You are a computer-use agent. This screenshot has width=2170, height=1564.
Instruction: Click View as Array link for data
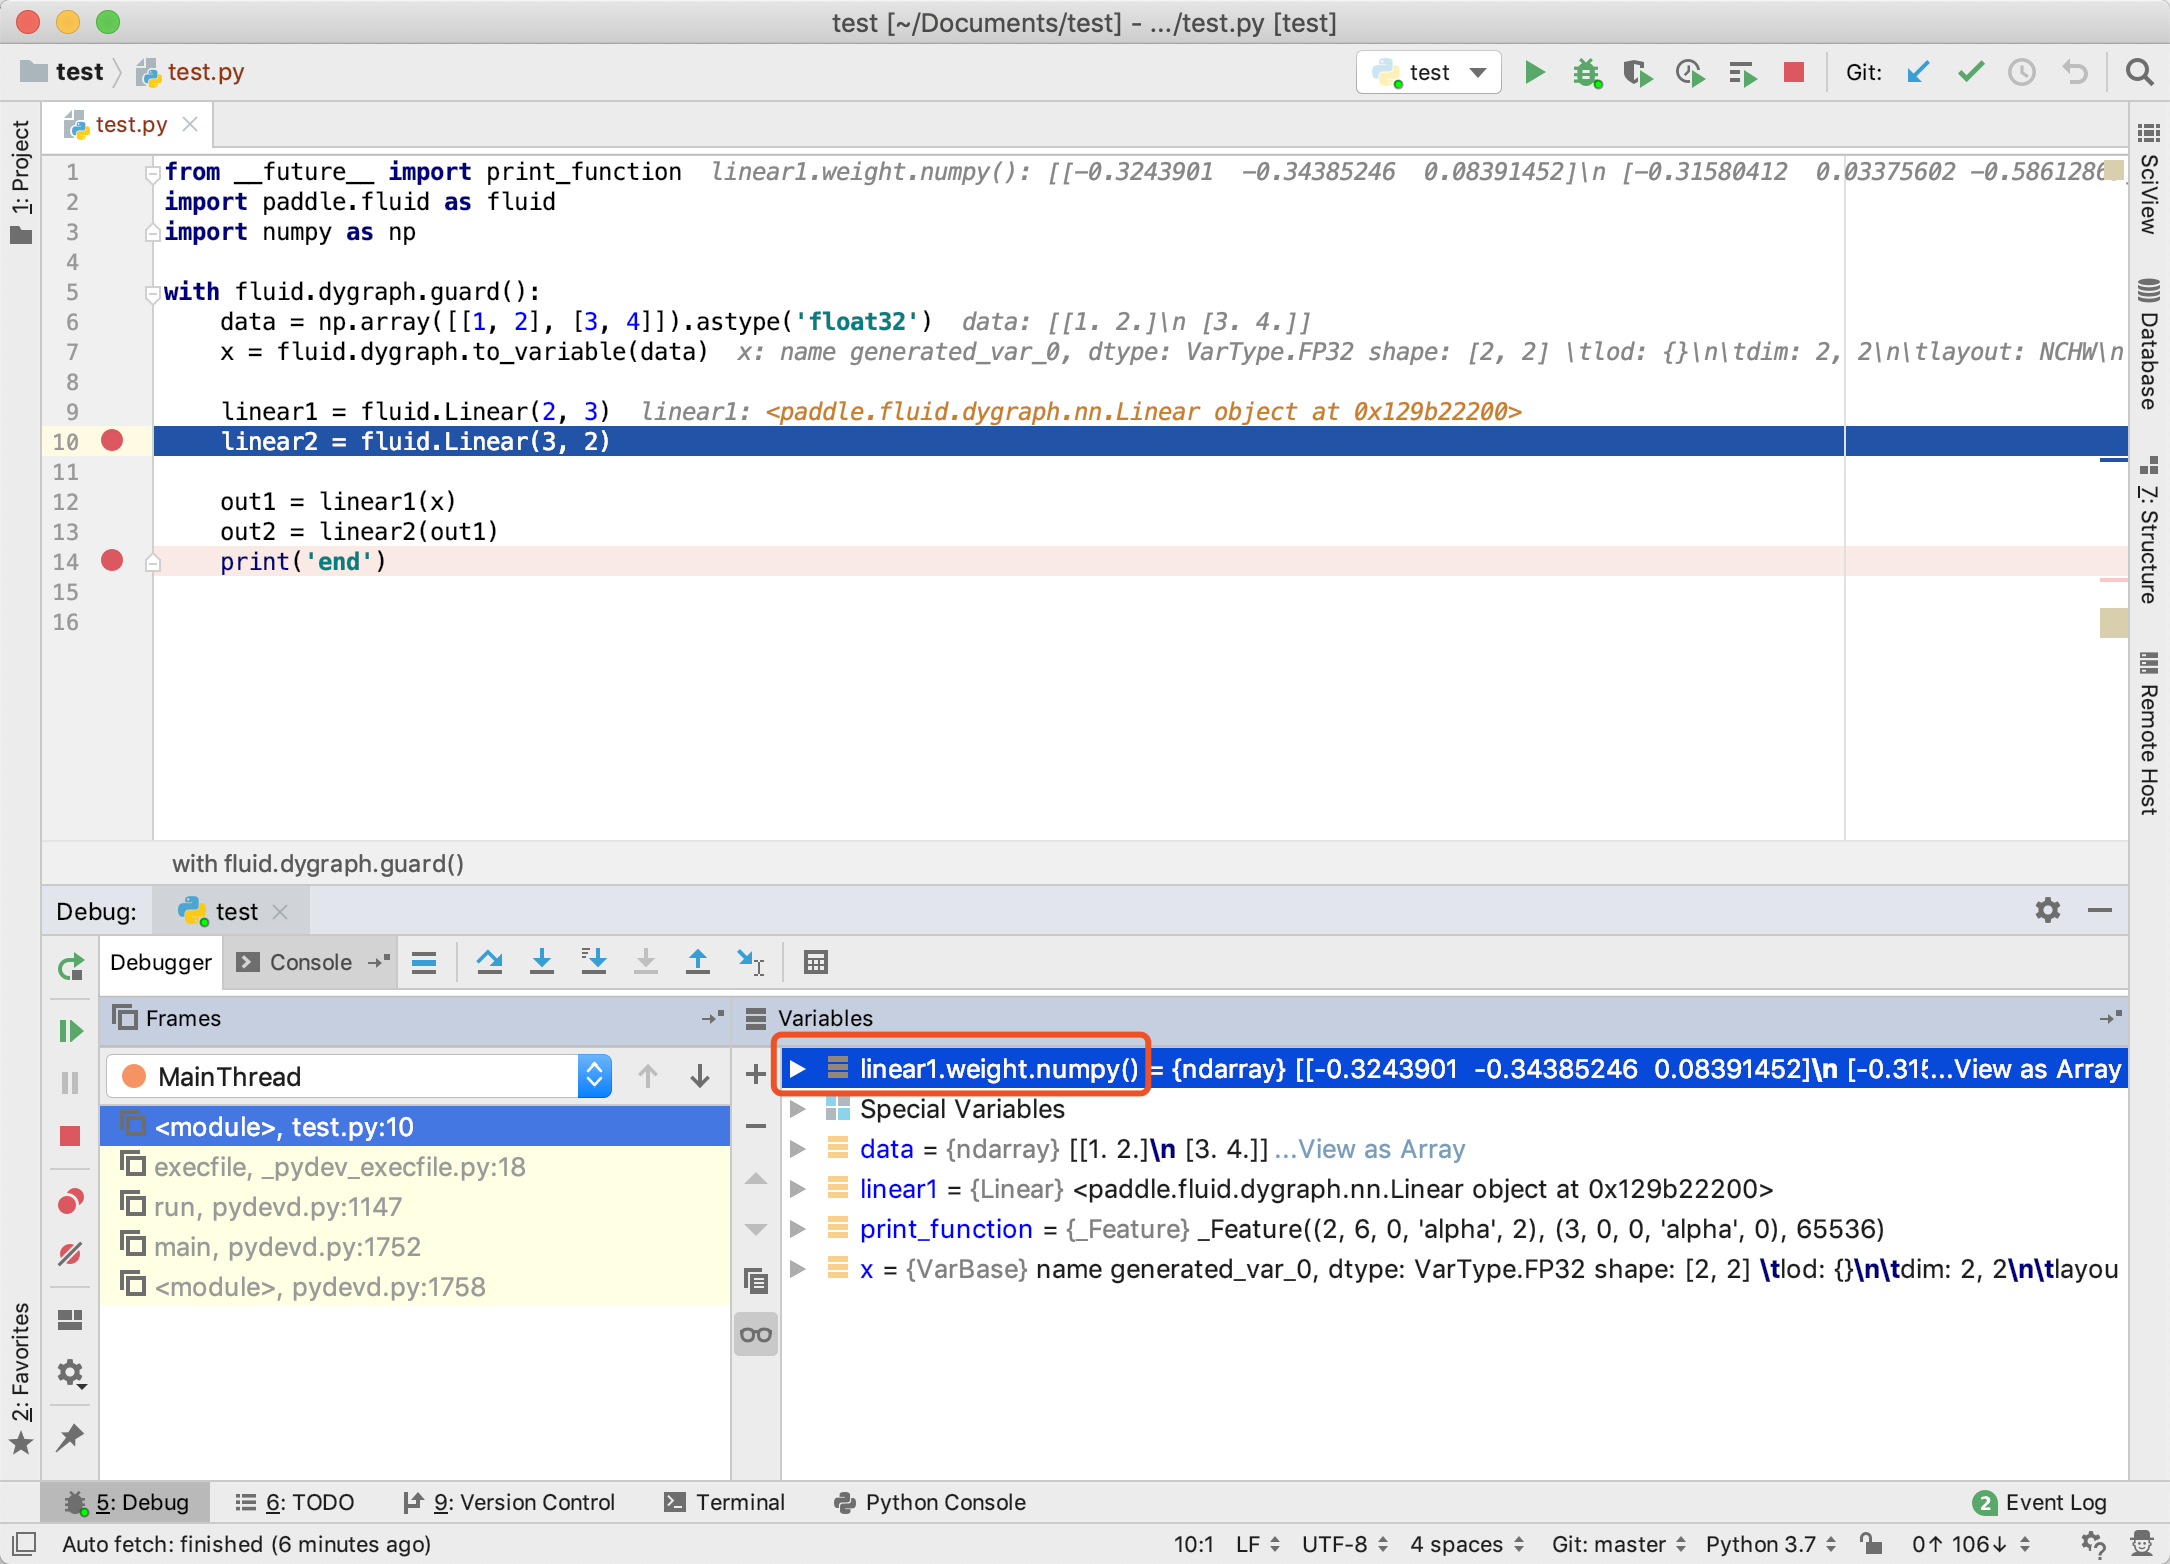coord(1382,1149)
